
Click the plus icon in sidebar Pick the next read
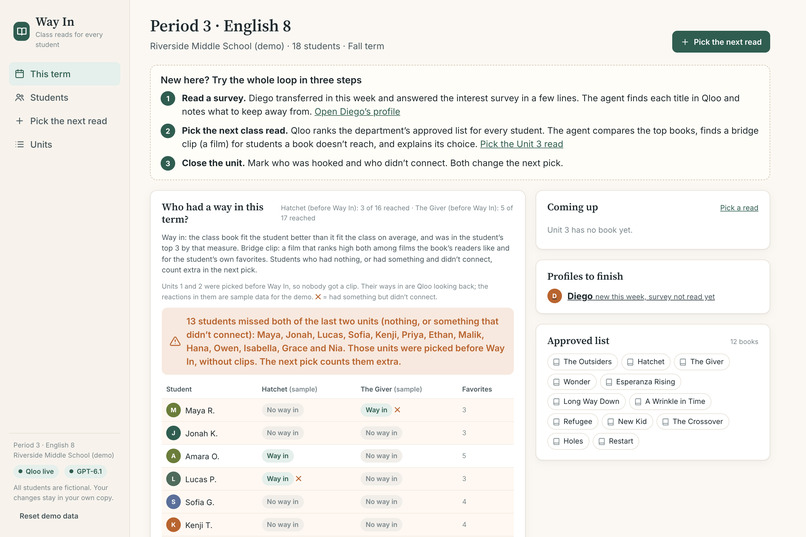coord(20,121)
